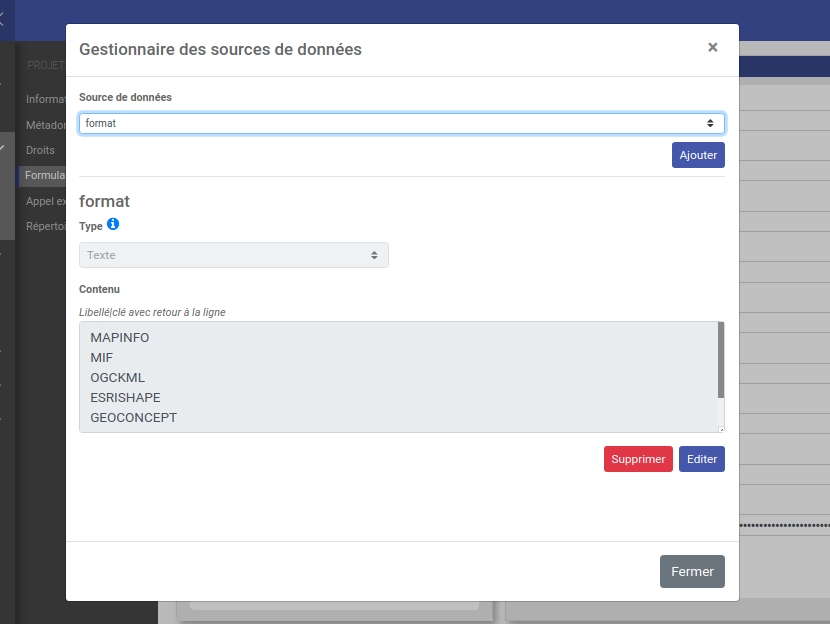Click the MAPINFO line in Contenu
Screen dimensions: 830x624
[x=120, y=338]
